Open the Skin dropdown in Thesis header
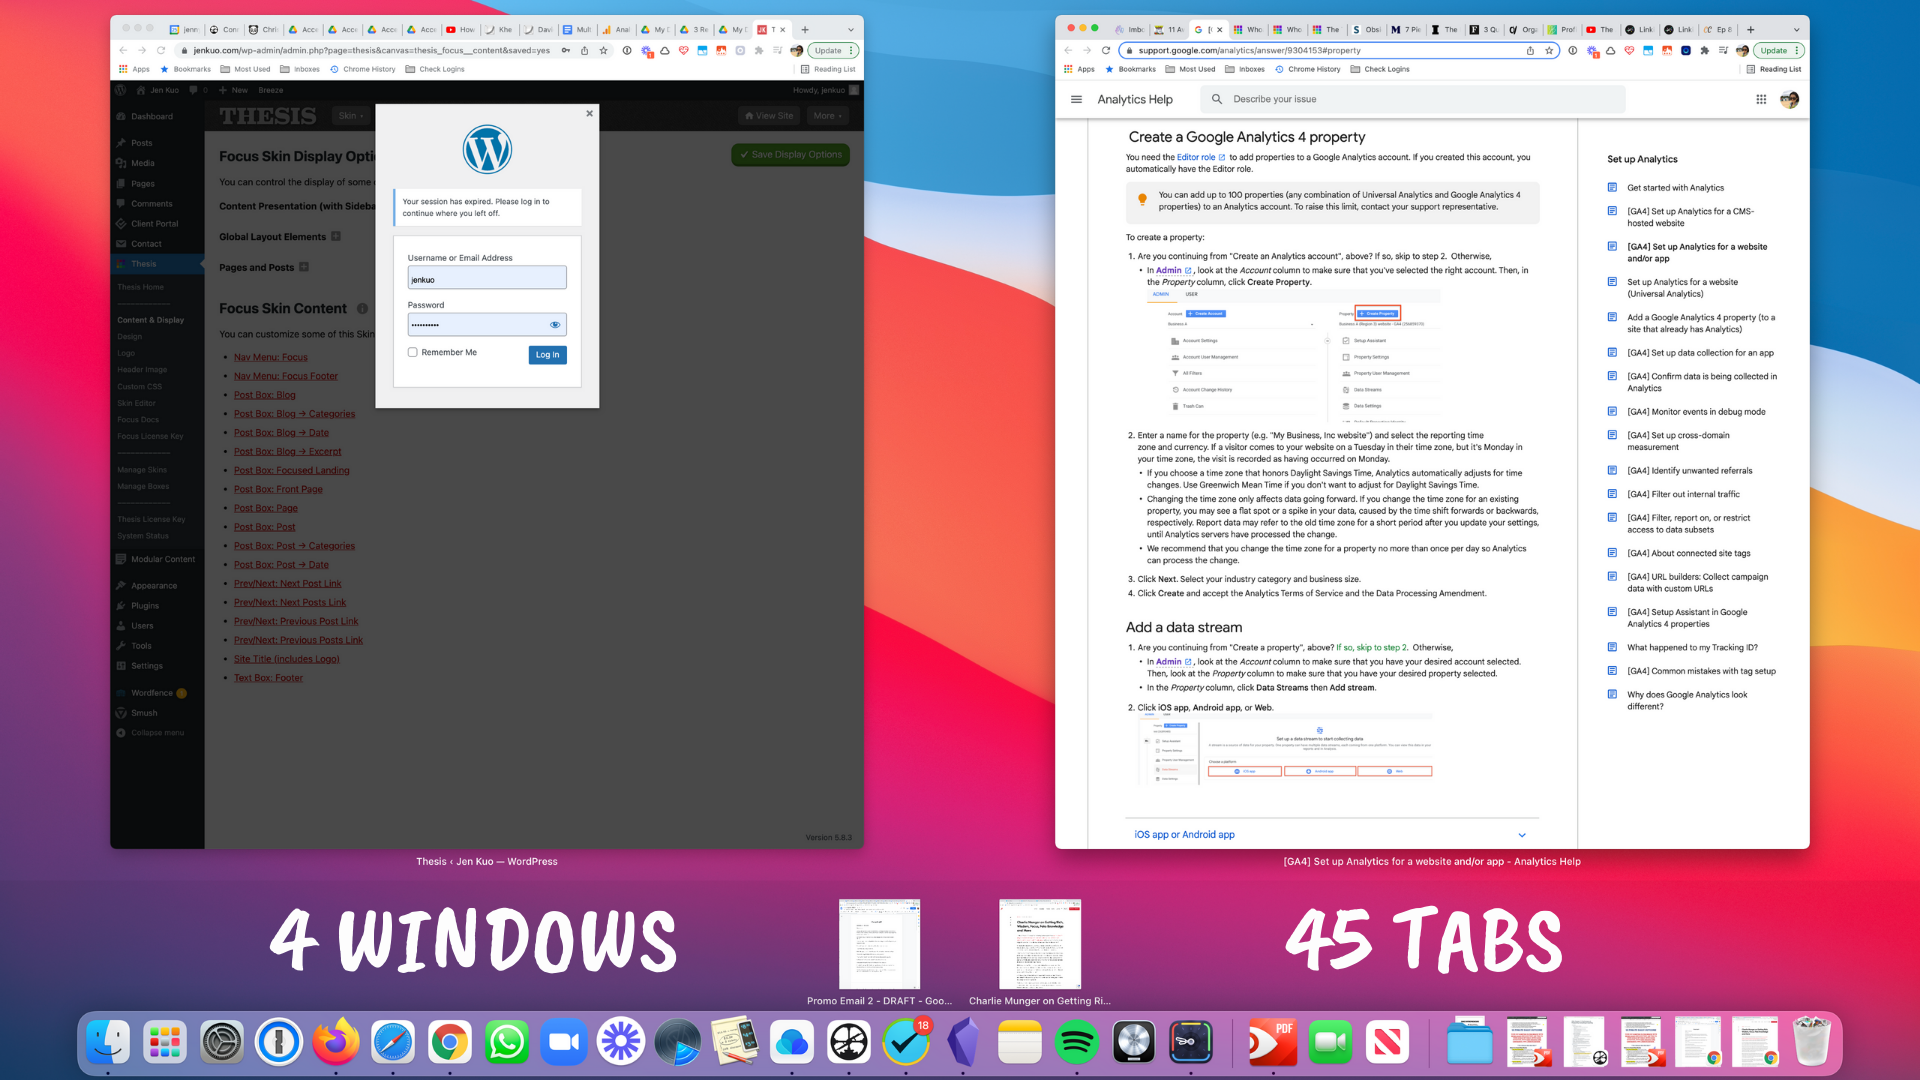Image resolution: width=1920 pixels, height=1080 pixels. [352, 116]
